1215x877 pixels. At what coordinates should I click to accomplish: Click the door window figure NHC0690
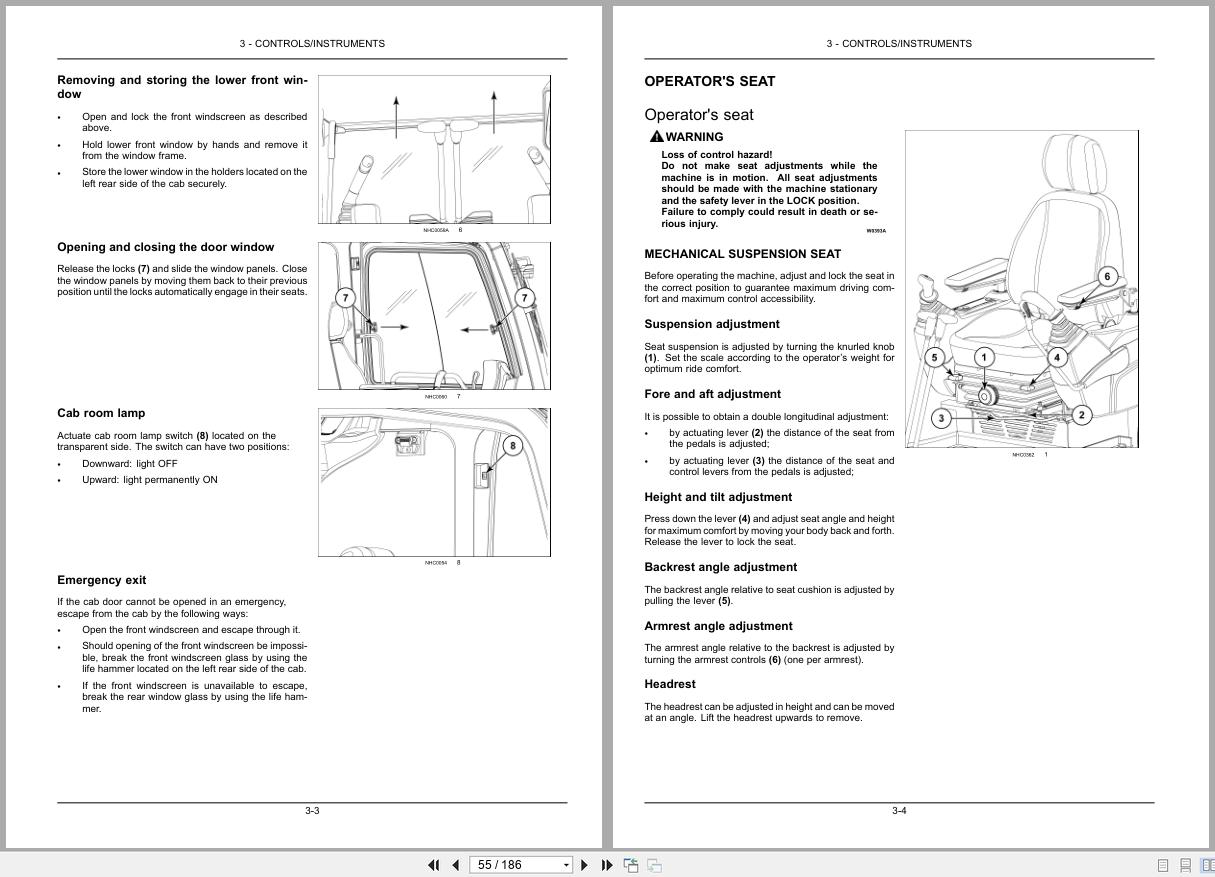(x=434, y=315)
